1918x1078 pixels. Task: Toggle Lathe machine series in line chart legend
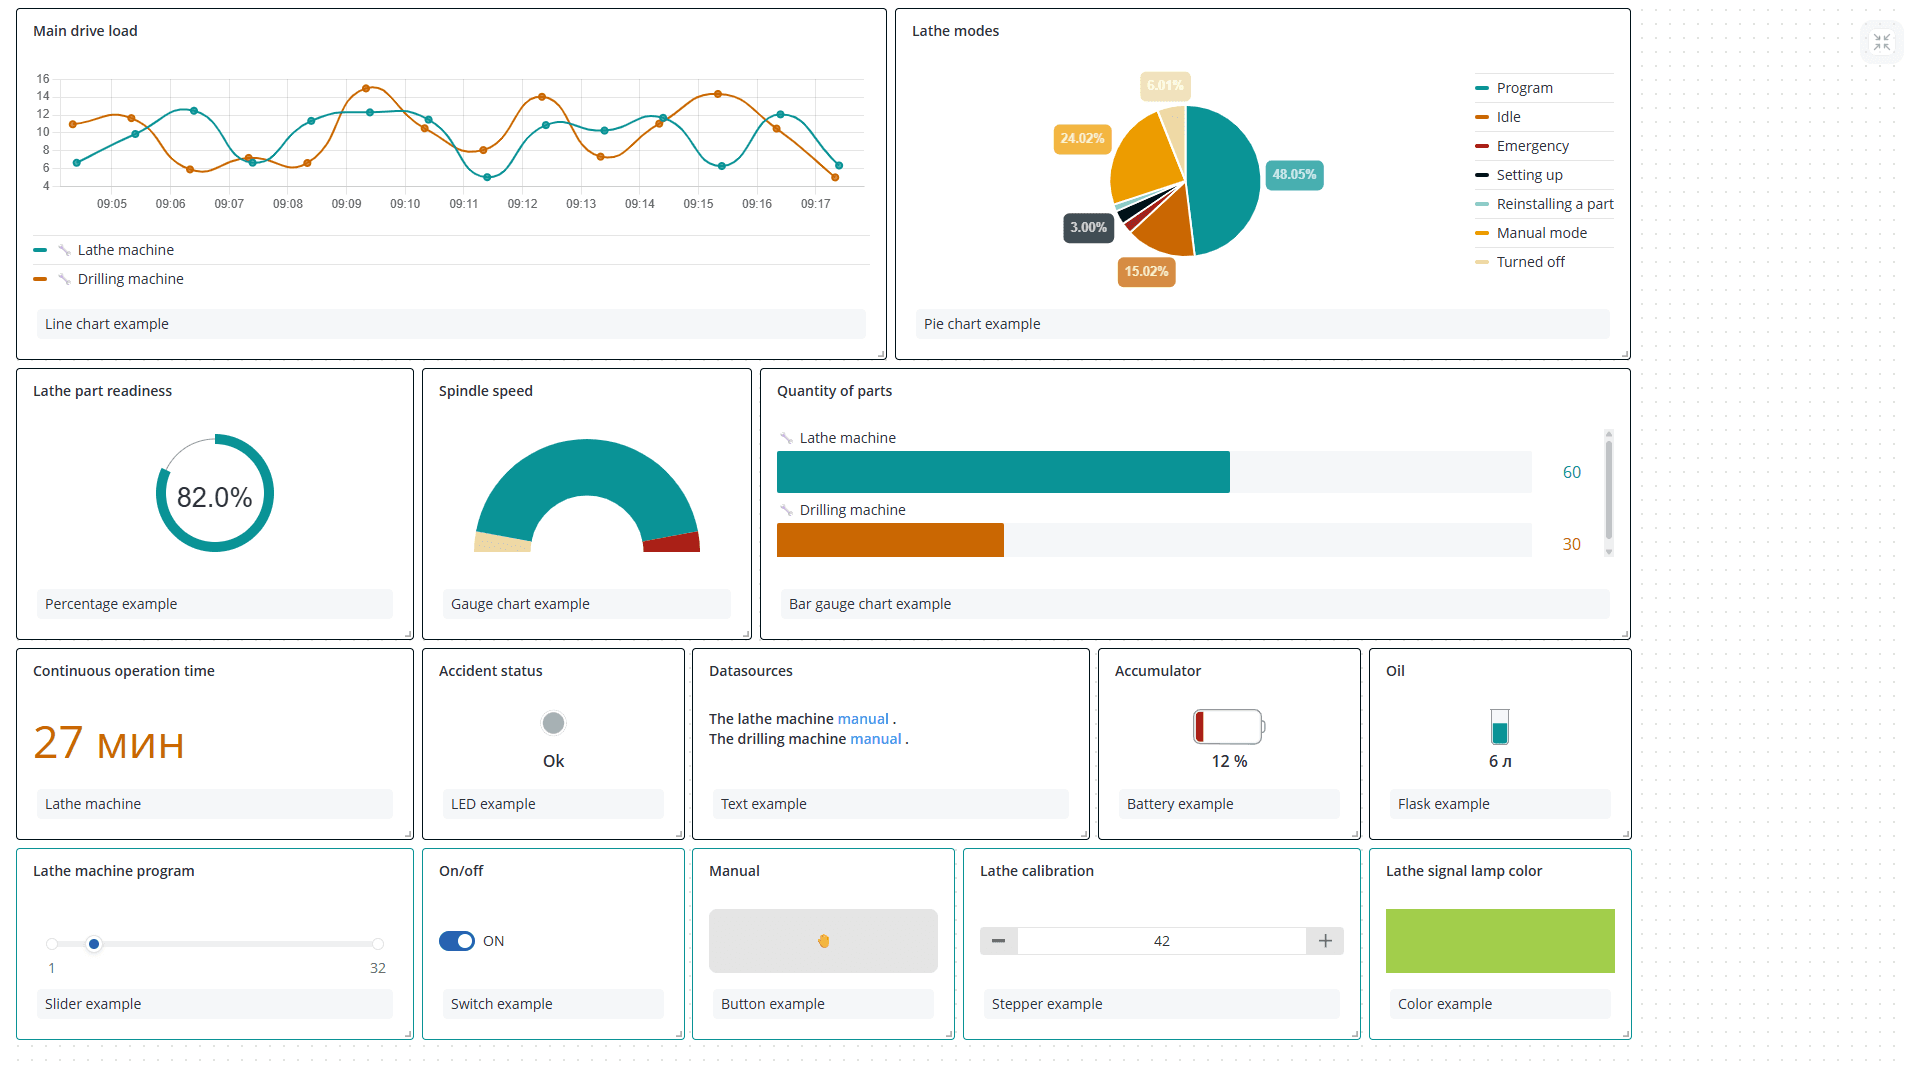125,250
